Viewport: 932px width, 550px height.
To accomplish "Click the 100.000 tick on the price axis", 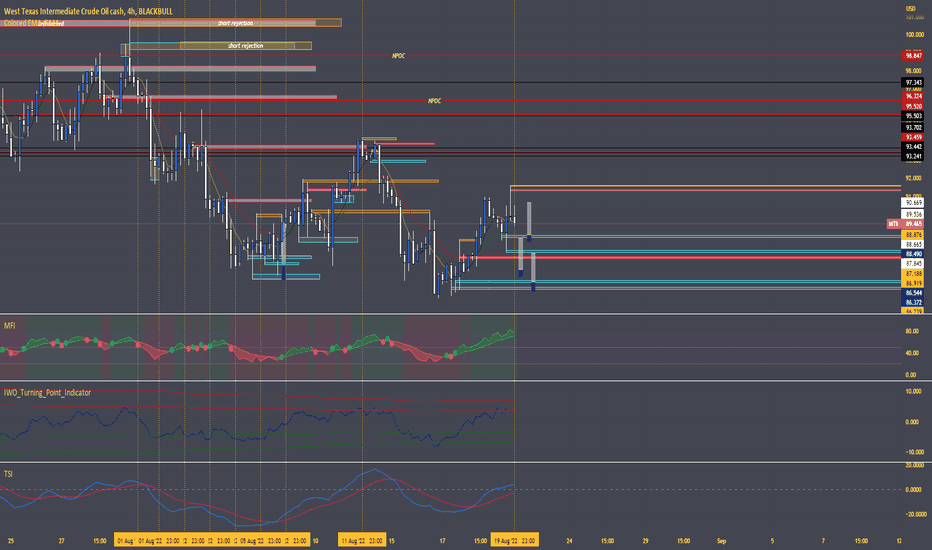I will (914, 35).
